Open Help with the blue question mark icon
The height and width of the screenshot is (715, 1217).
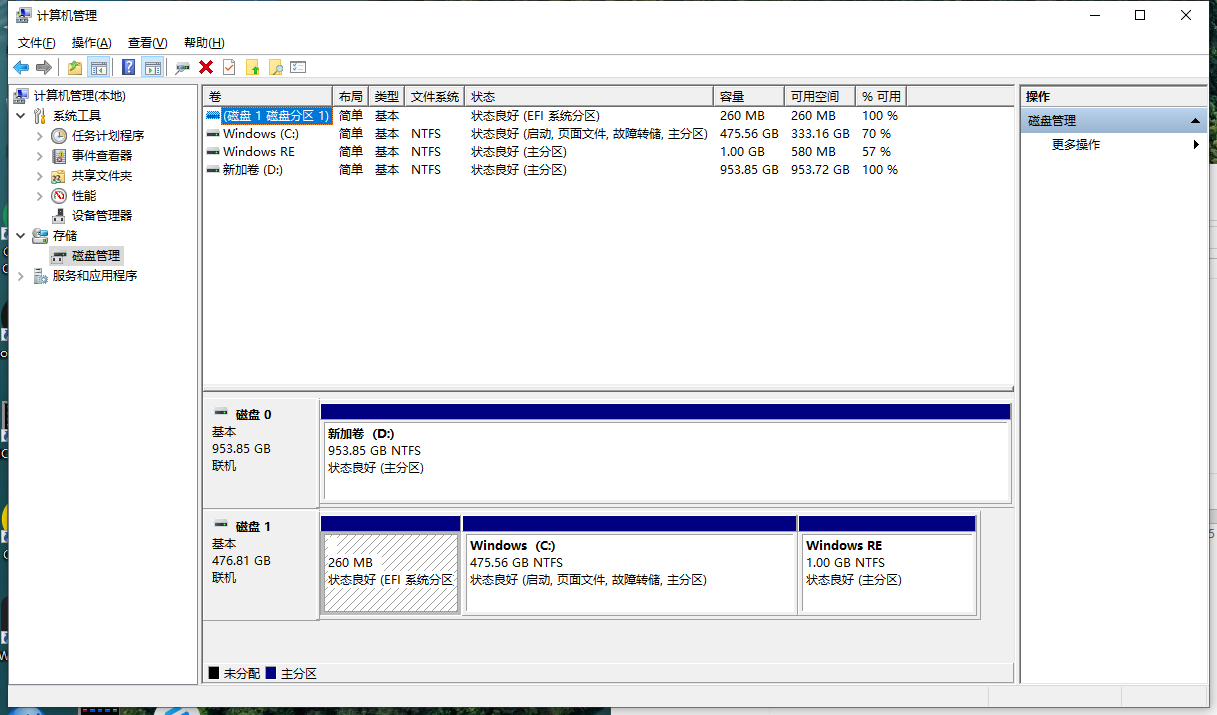coord(128,67)
